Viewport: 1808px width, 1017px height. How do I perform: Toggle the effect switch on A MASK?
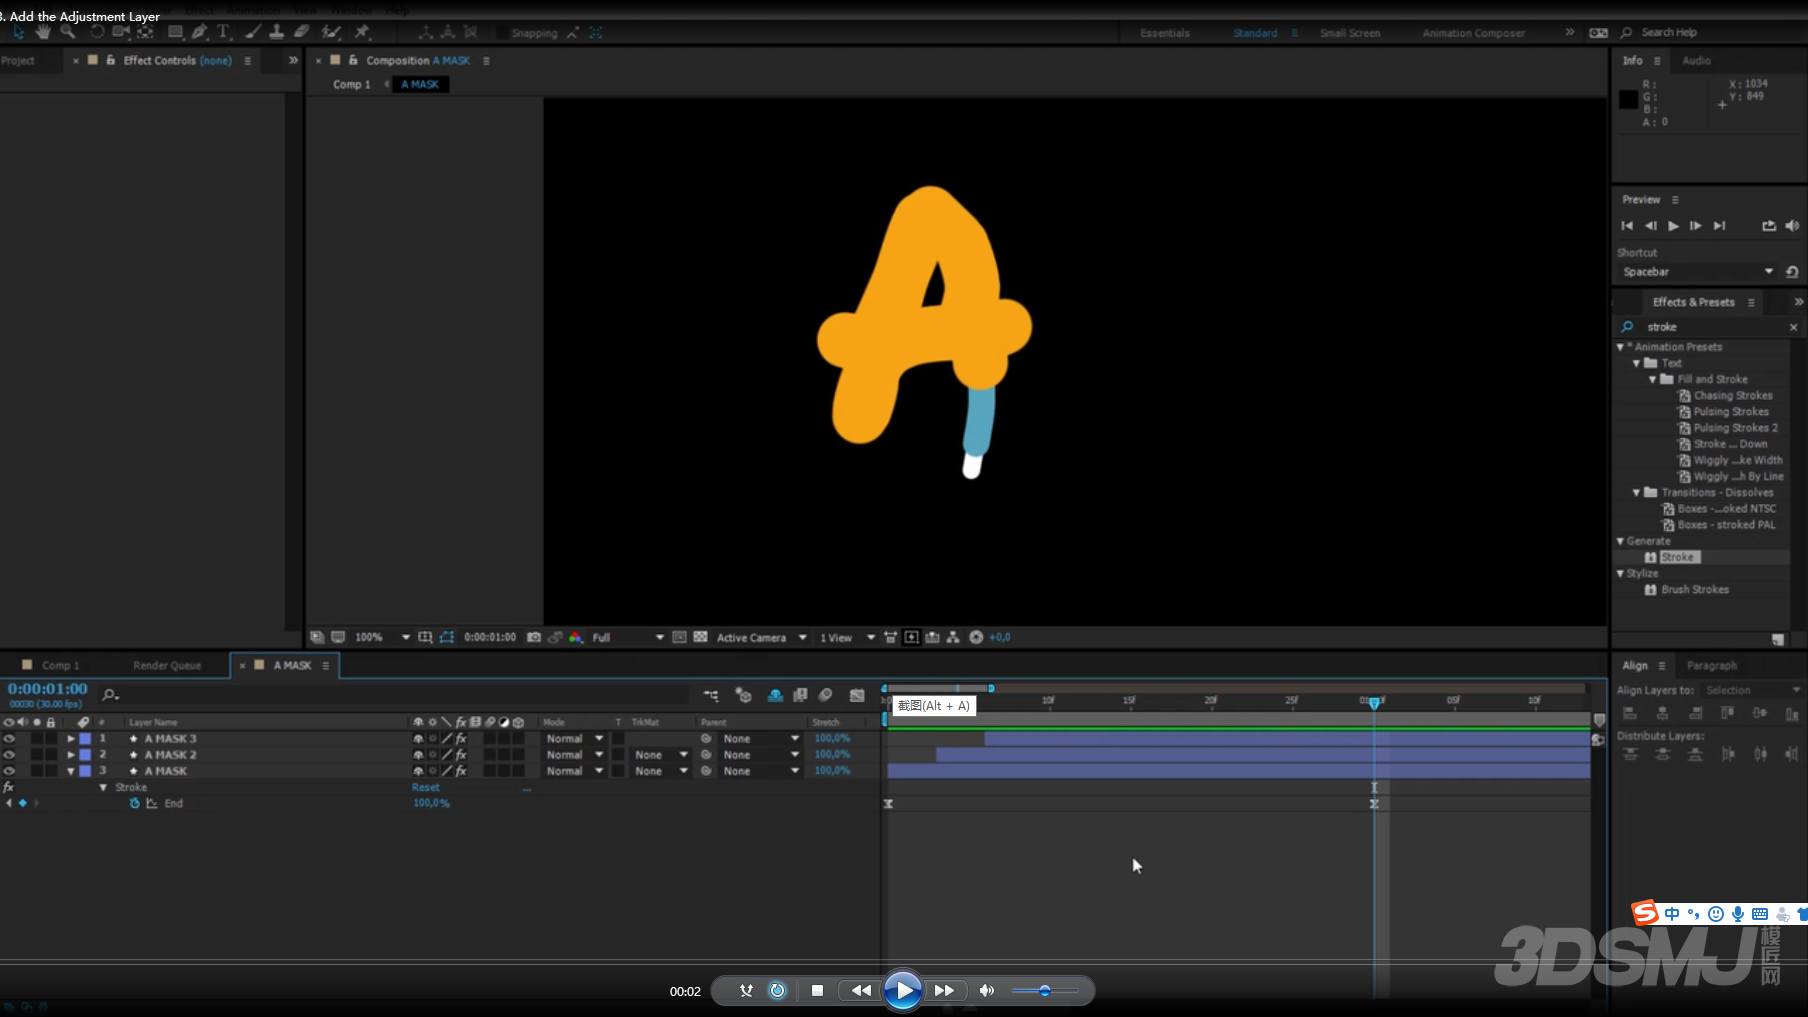[461, 771]
